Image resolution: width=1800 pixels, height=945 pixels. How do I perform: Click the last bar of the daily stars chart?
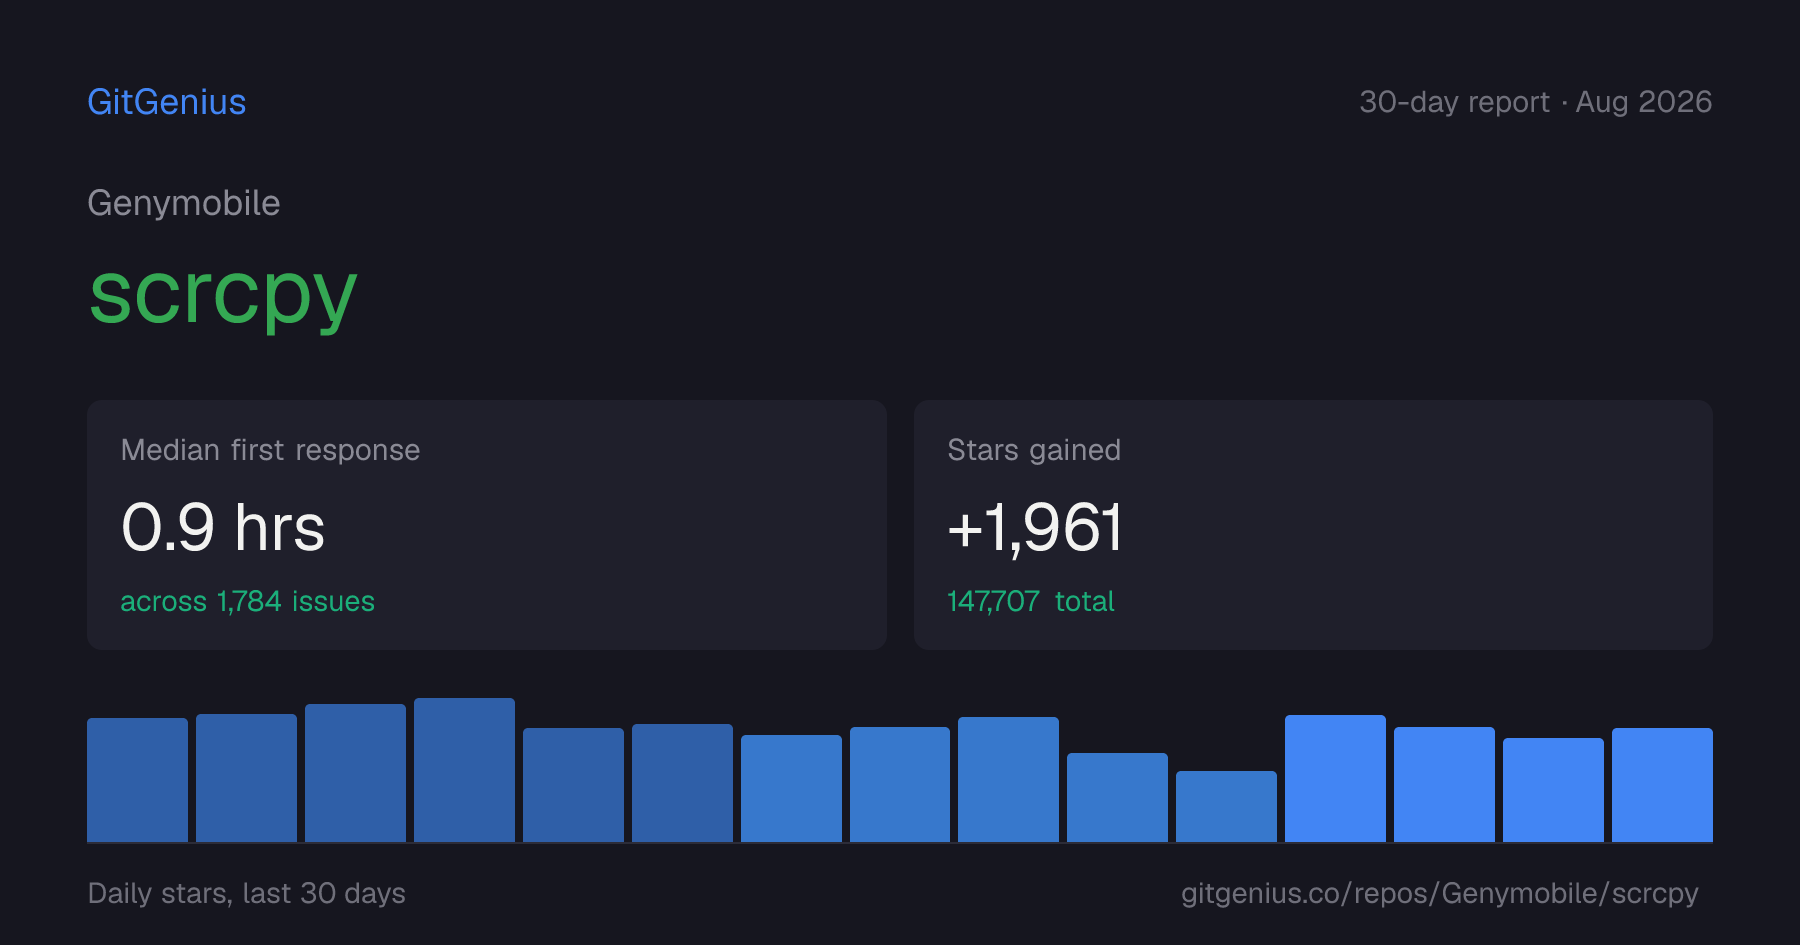point(1662,785)
